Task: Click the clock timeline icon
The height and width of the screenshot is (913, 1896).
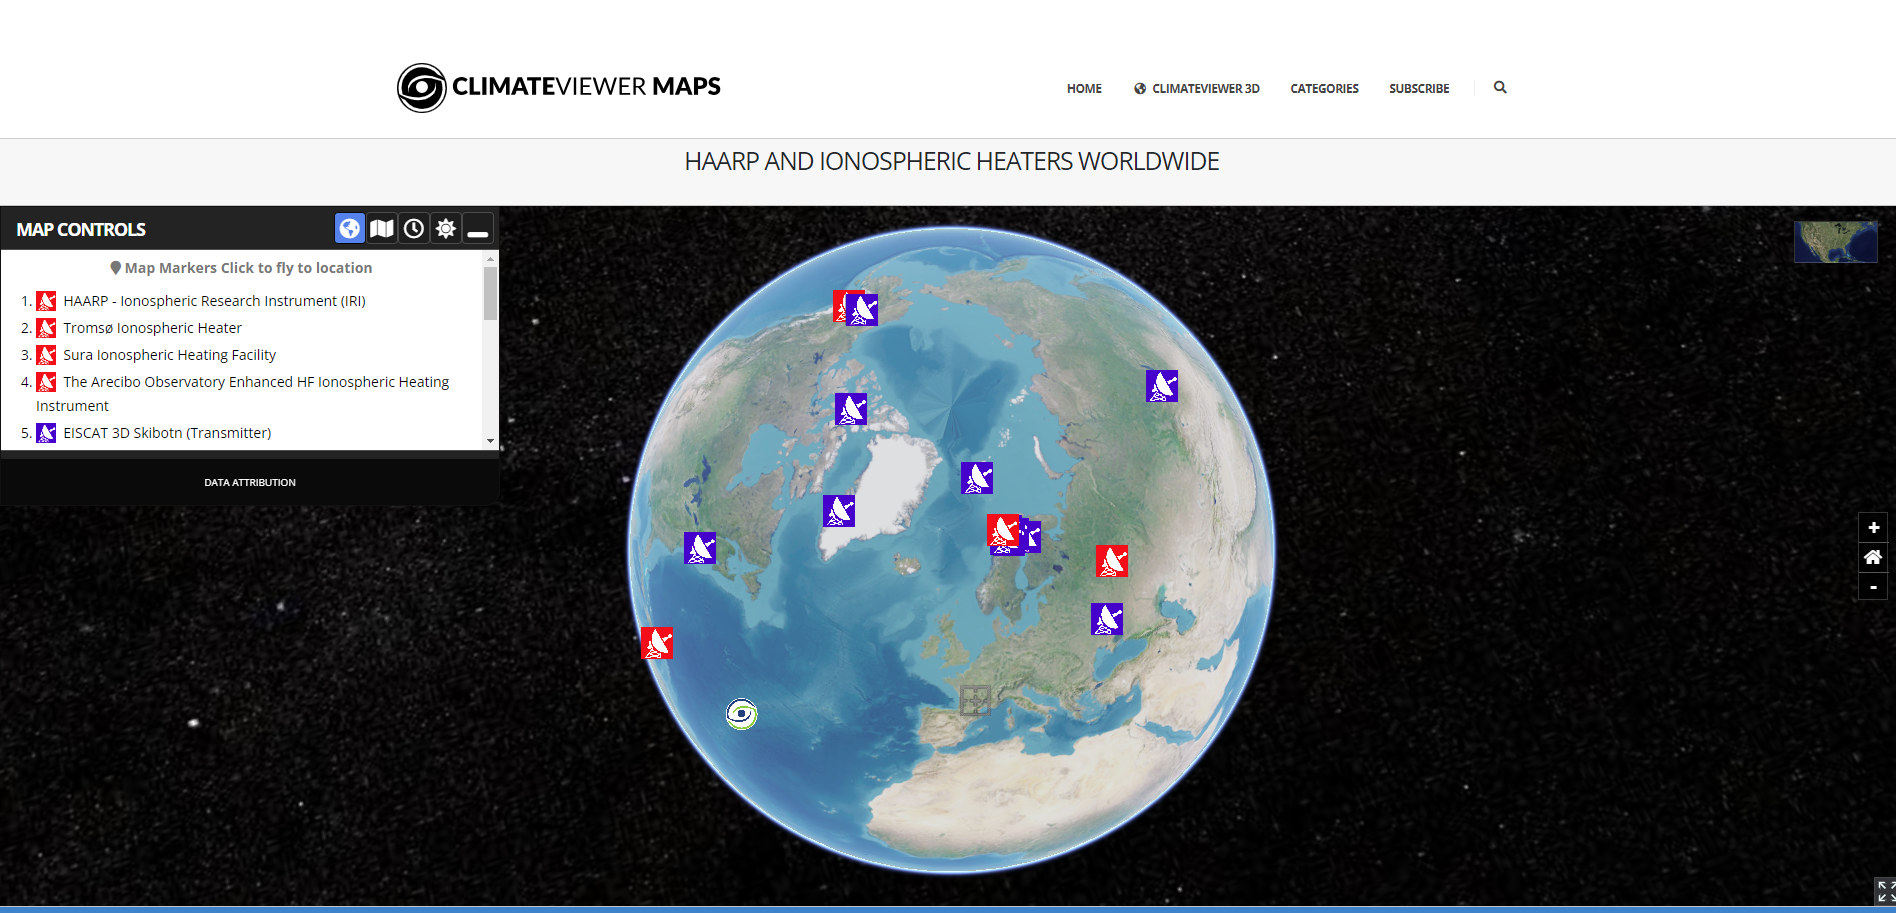Action: click(x=414, y=229)
